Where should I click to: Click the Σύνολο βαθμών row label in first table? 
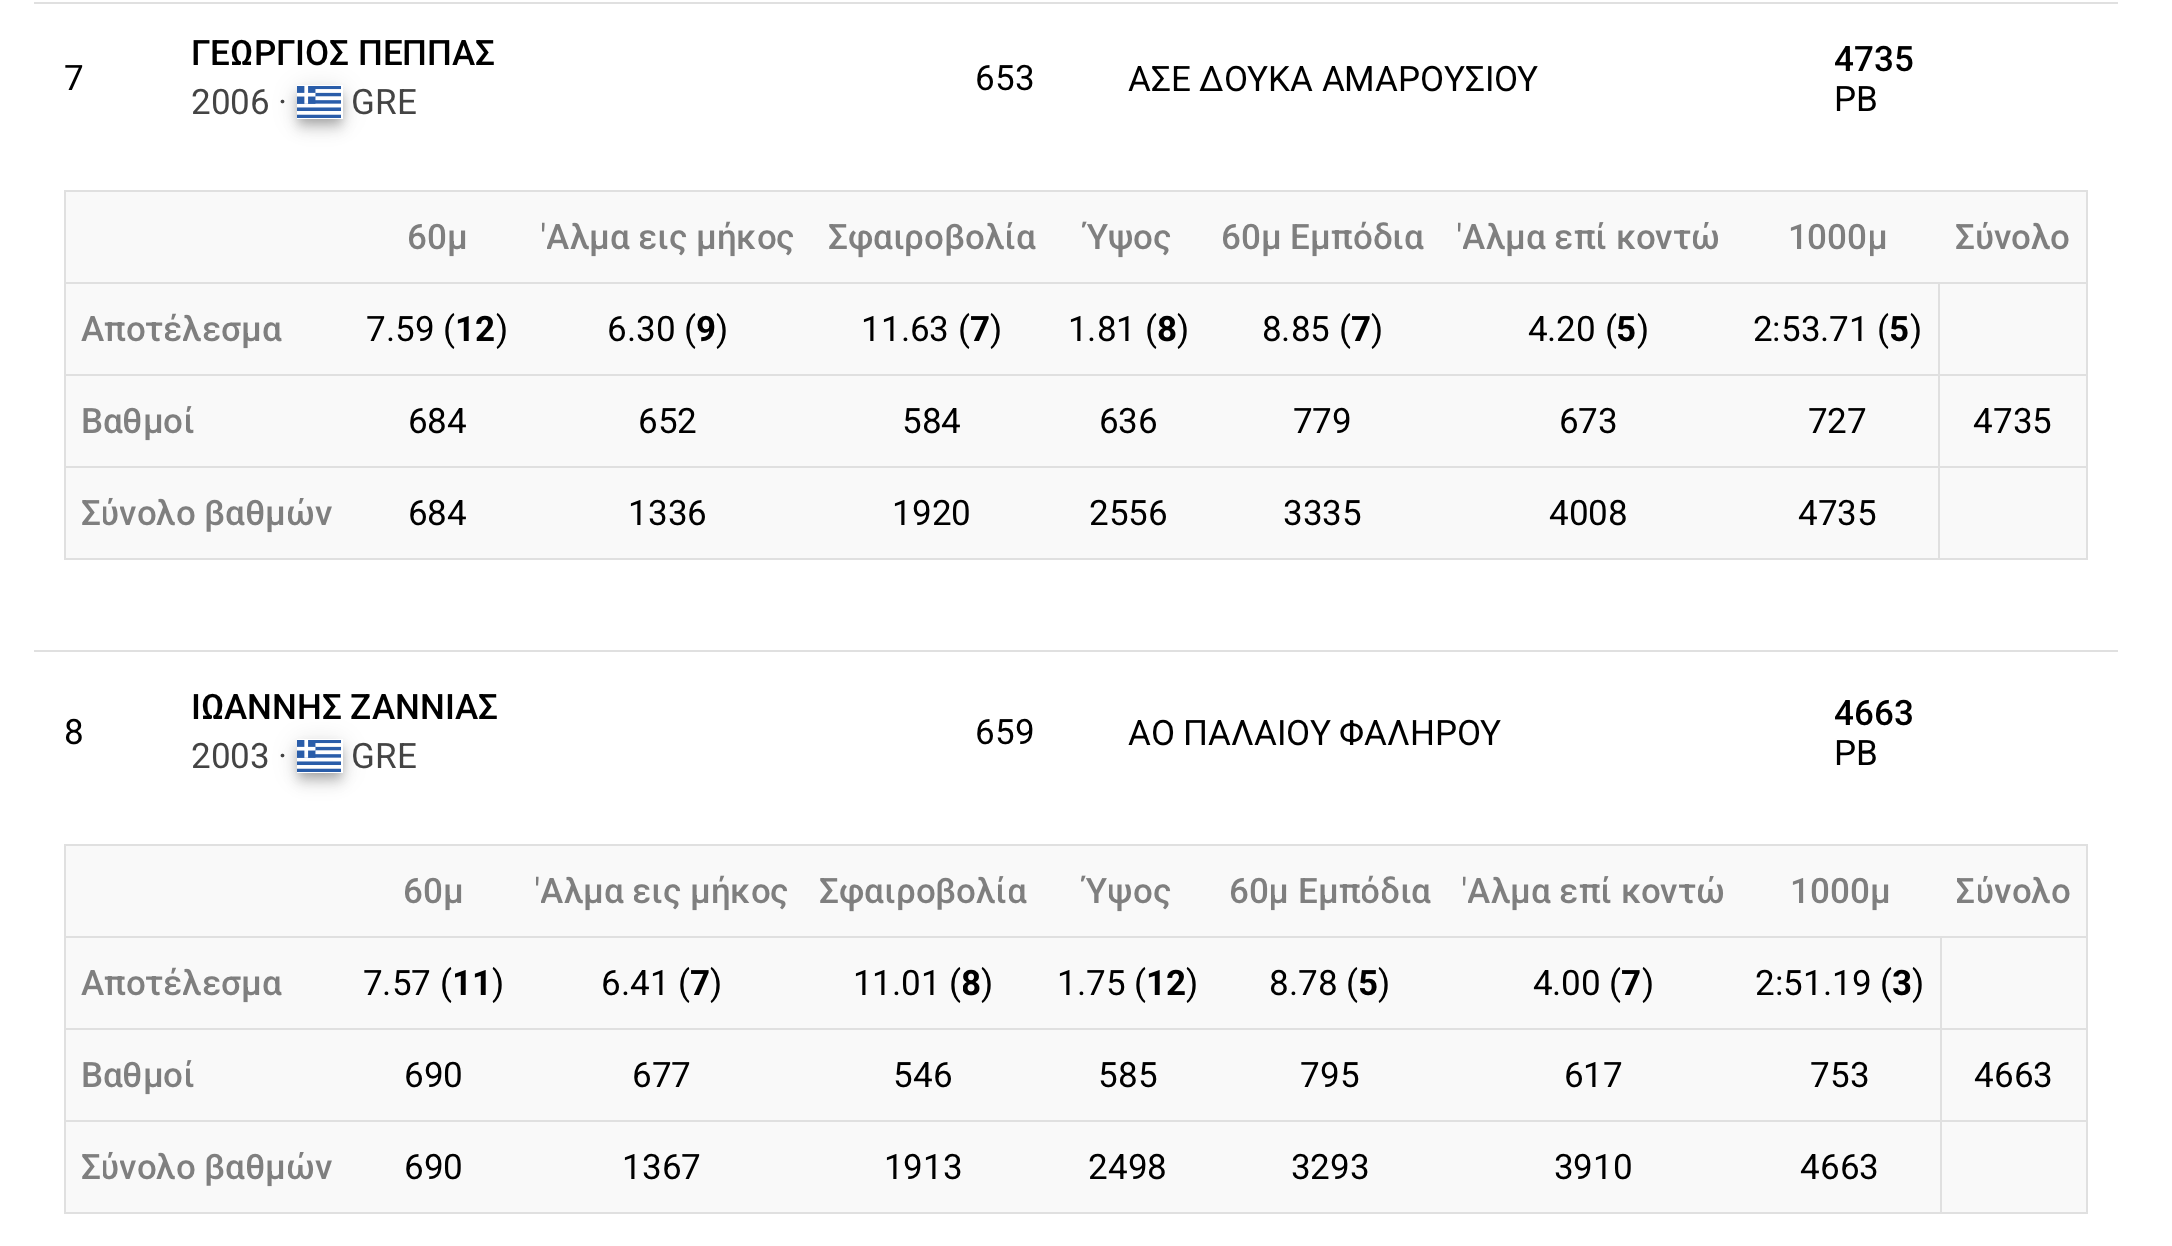[x=206, y=513]
